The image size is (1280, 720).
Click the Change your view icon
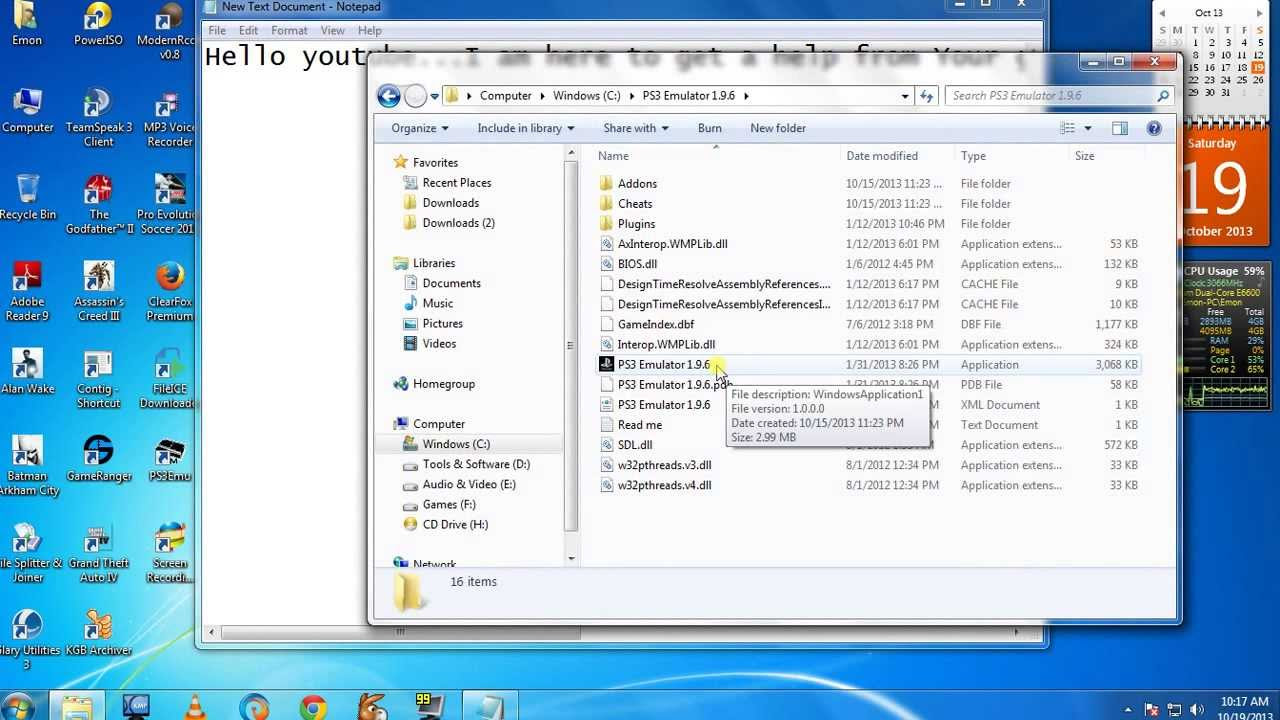pos(1067,128)
